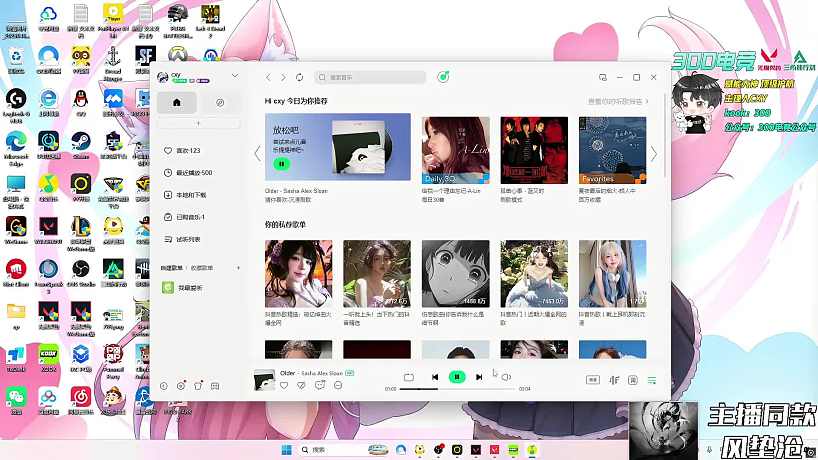The width and height of the screenshot is (818, 460).
Task: Open the home tab with house icon
Action: [x=177, y=103]
